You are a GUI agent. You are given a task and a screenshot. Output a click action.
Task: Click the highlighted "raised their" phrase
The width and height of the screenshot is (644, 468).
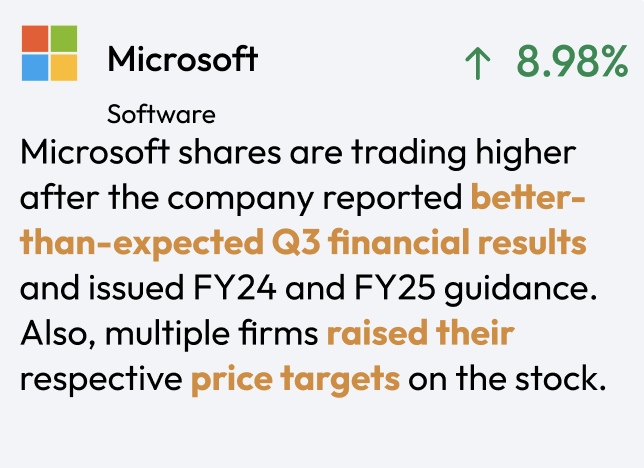421,332
